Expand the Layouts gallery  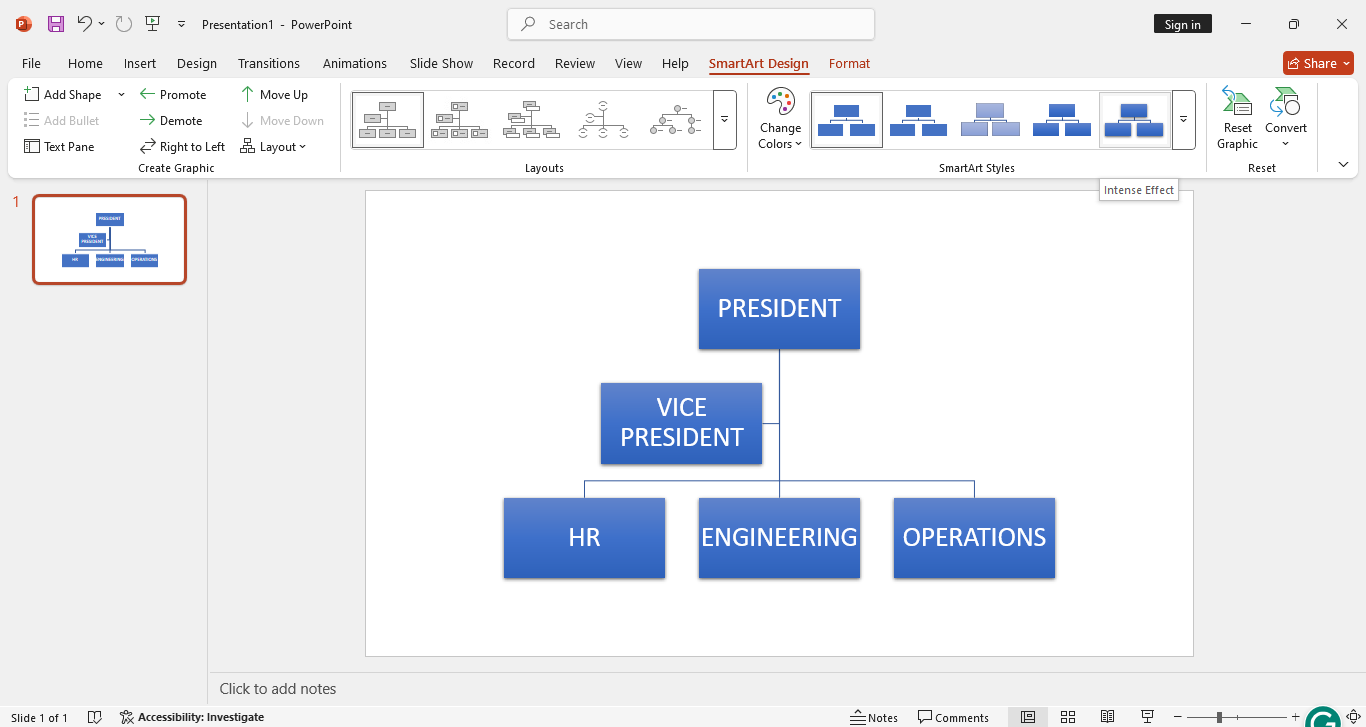[724, 119]
